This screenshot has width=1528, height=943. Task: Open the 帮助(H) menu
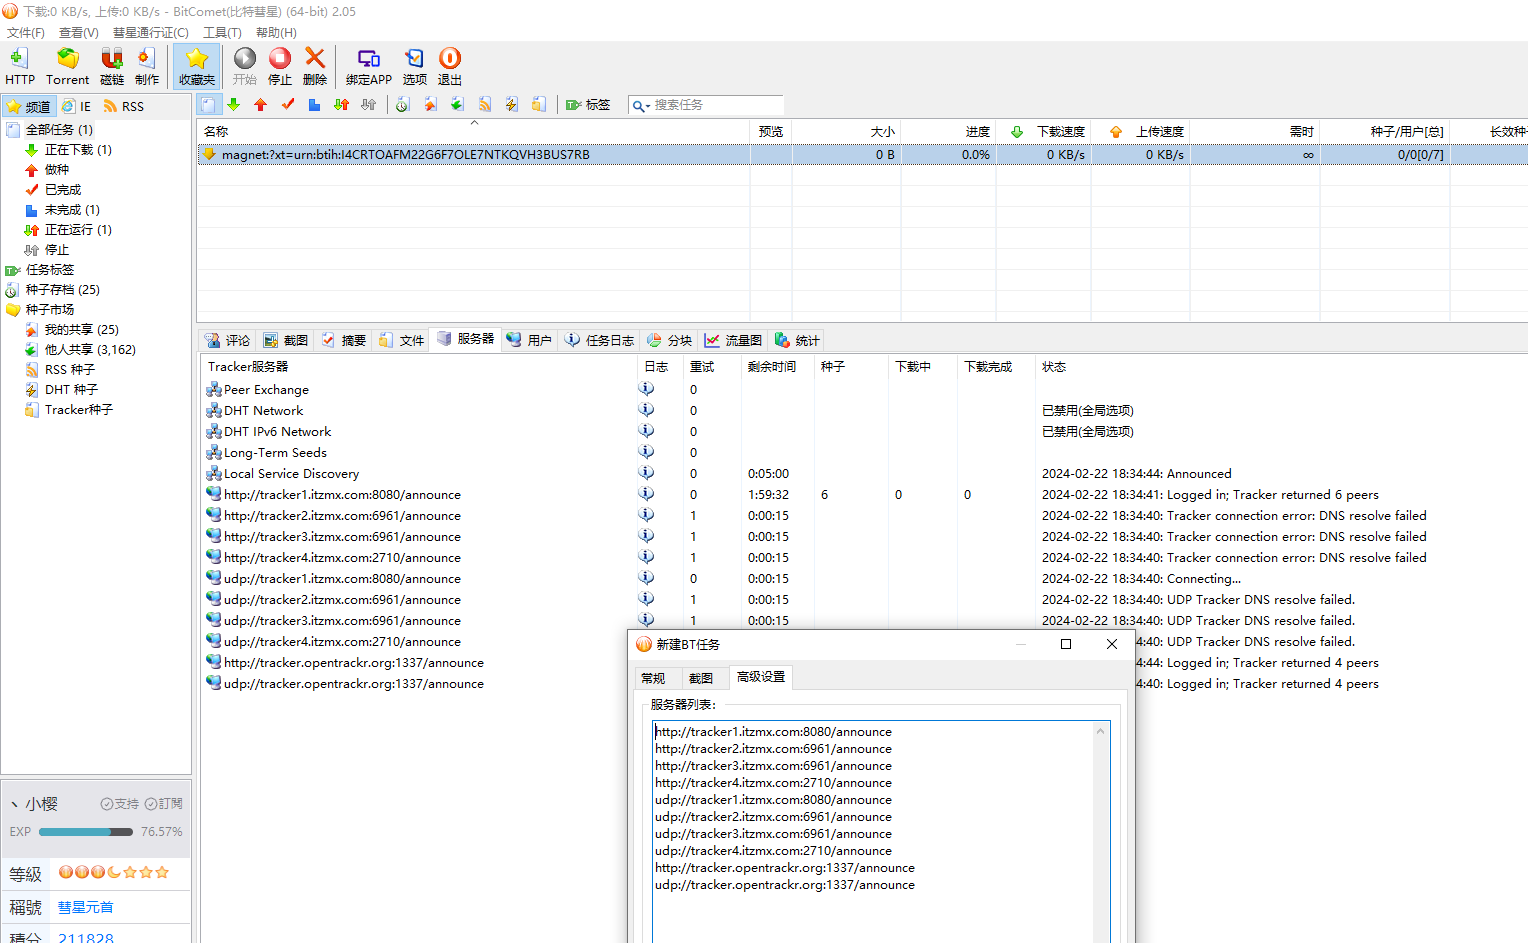276,32
